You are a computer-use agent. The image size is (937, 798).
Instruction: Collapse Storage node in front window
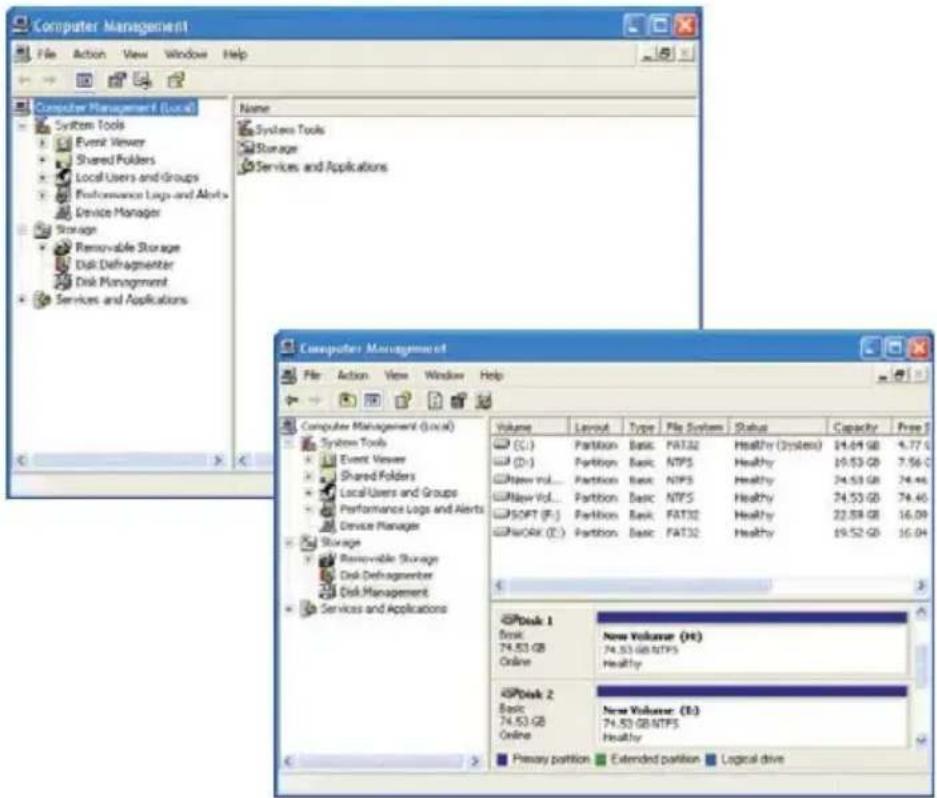(x=289, y=543)
